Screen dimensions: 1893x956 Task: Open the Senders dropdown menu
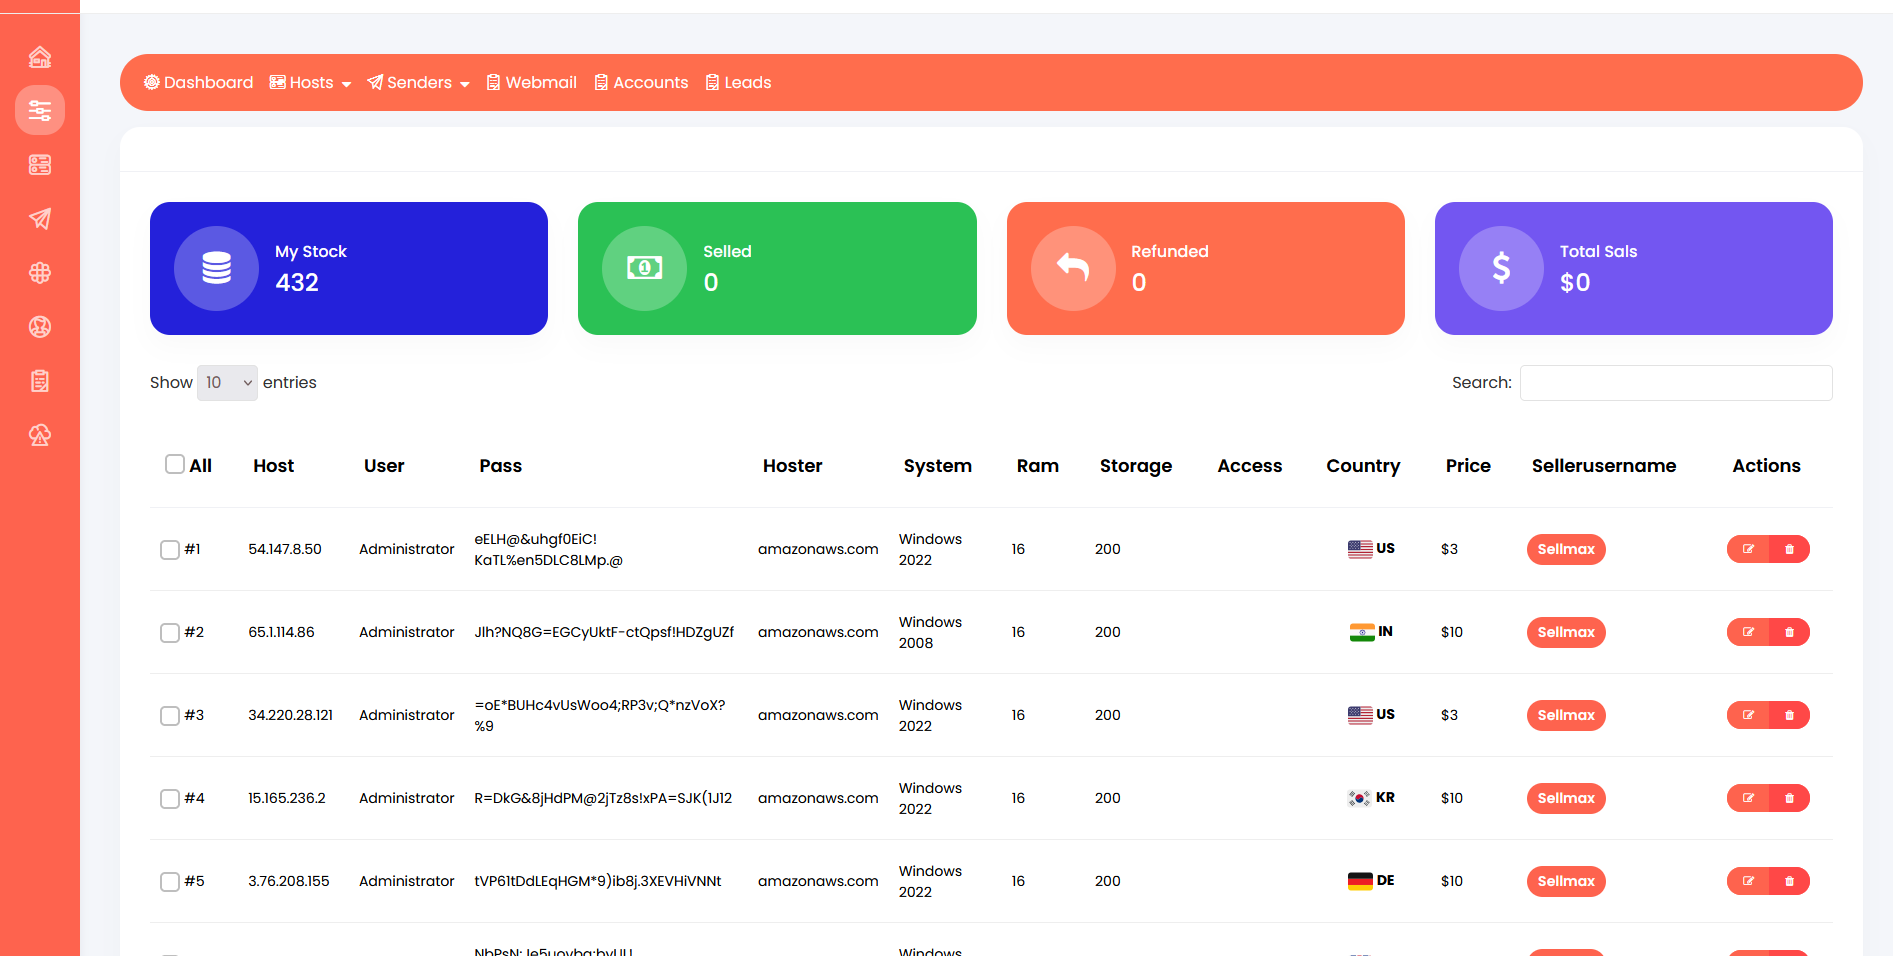coord(418,83)
